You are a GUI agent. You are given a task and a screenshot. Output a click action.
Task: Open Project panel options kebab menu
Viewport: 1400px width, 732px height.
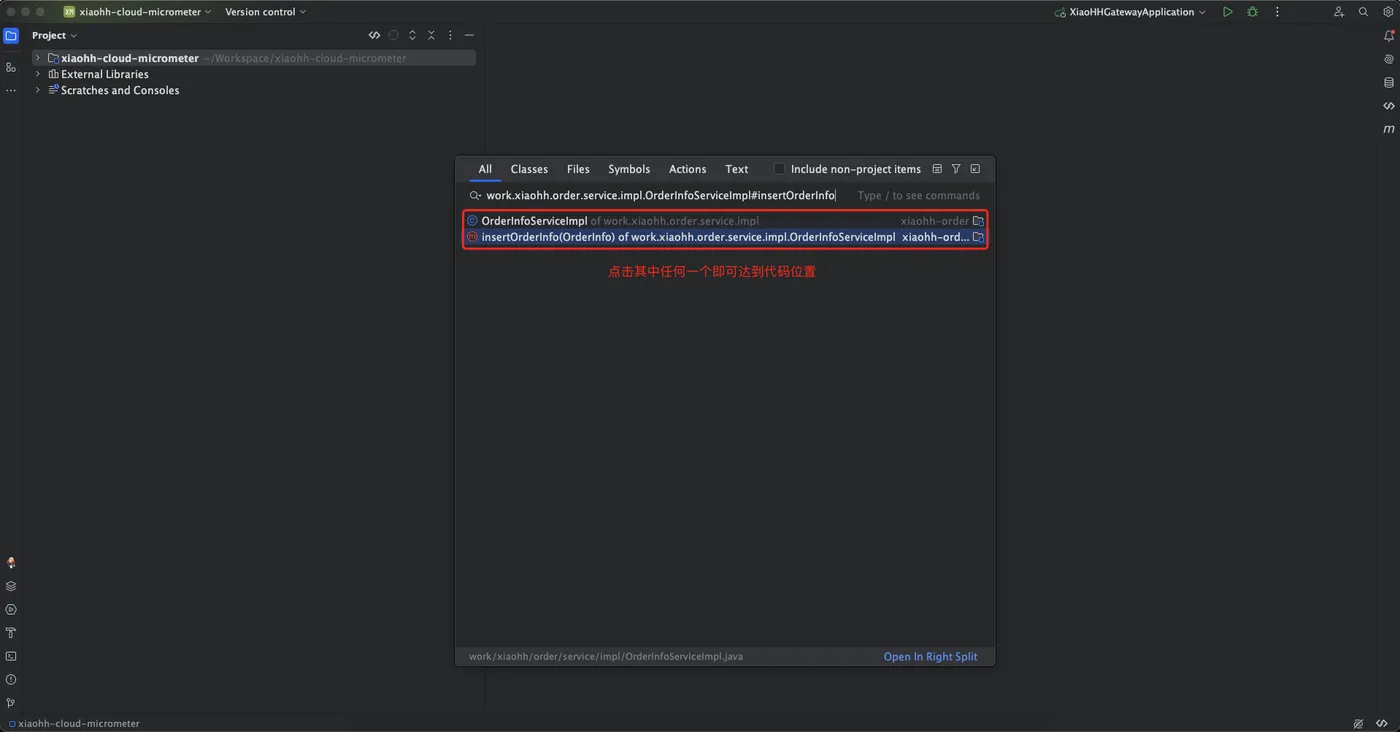[x=450, y=35]
